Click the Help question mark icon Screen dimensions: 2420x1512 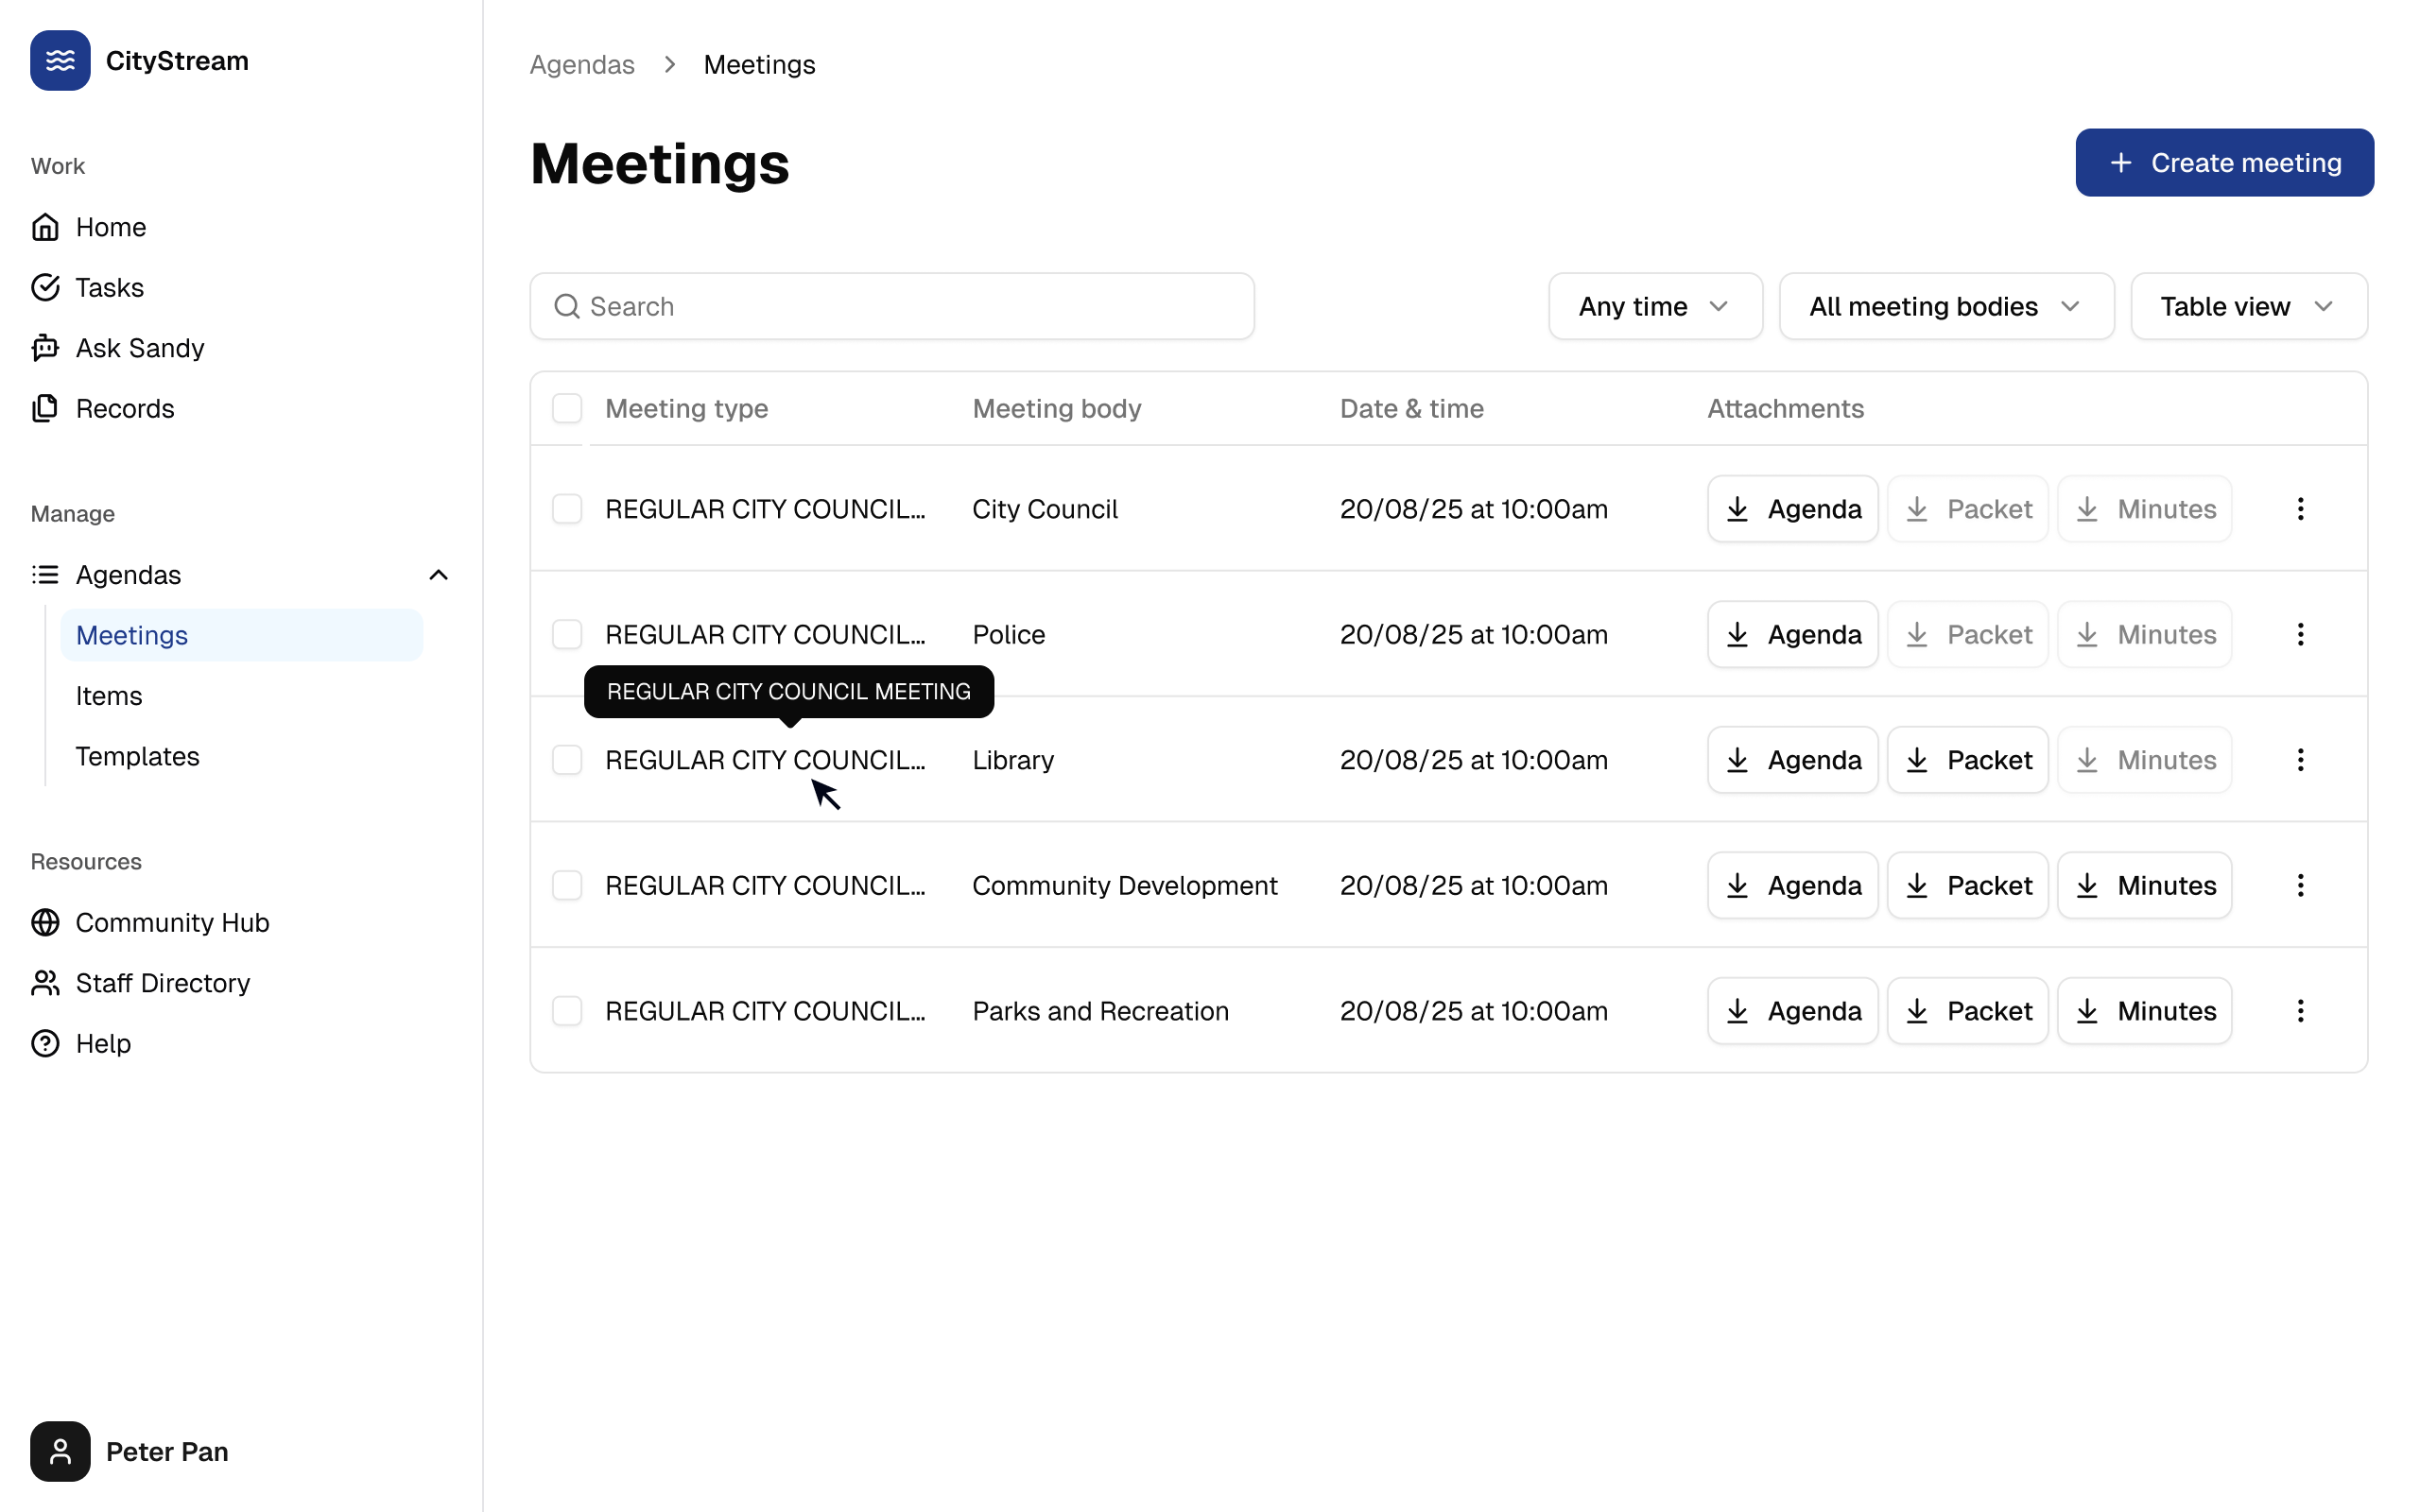coord(45,1043)
